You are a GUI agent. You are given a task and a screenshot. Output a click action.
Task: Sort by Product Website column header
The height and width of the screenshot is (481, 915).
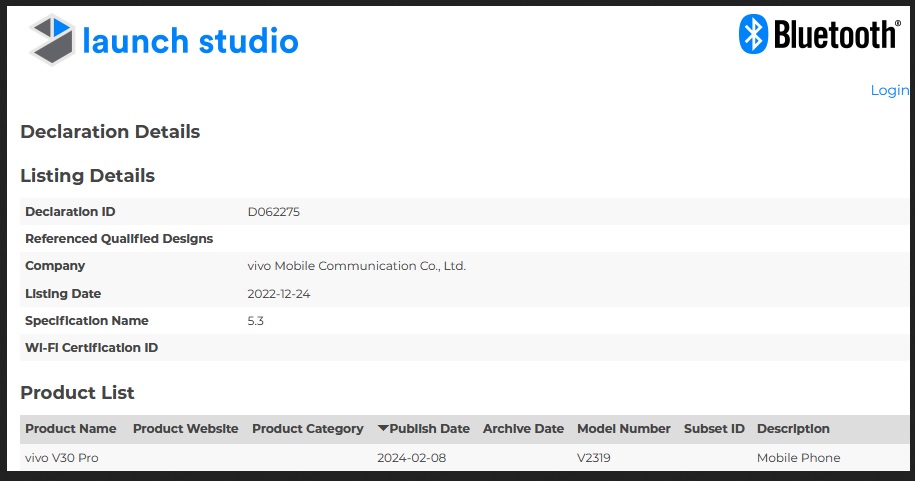186,428
